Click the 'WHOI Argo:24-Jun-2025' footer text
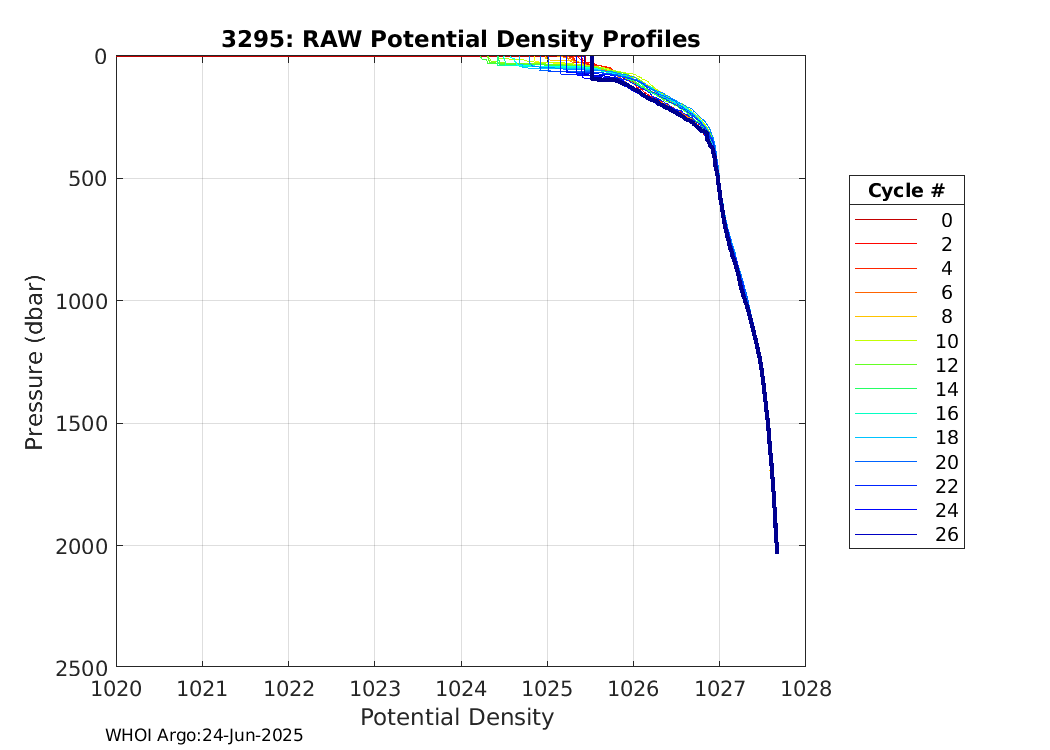This screenshot has height=750, width=1050. pyautogui.click(x=204, y=735)
